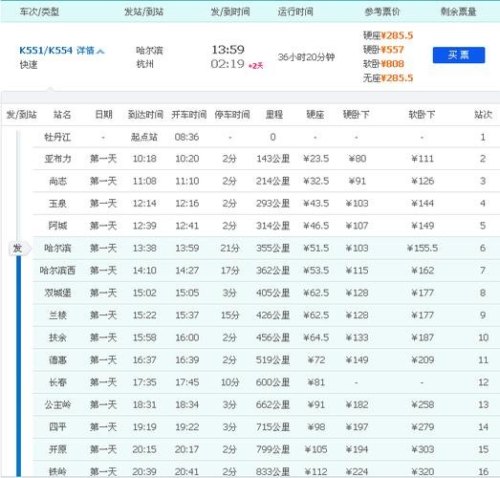500x478 pixels.
Task: Select the 哈尔滨西 station name
Action: [58, 270]
